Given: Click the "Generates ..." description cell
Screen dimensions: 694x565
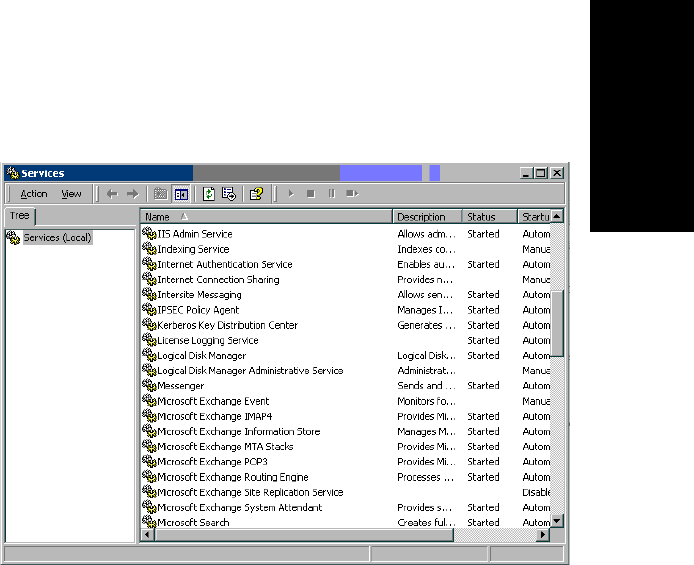Looking at the screenshot, I should [426, 325].
